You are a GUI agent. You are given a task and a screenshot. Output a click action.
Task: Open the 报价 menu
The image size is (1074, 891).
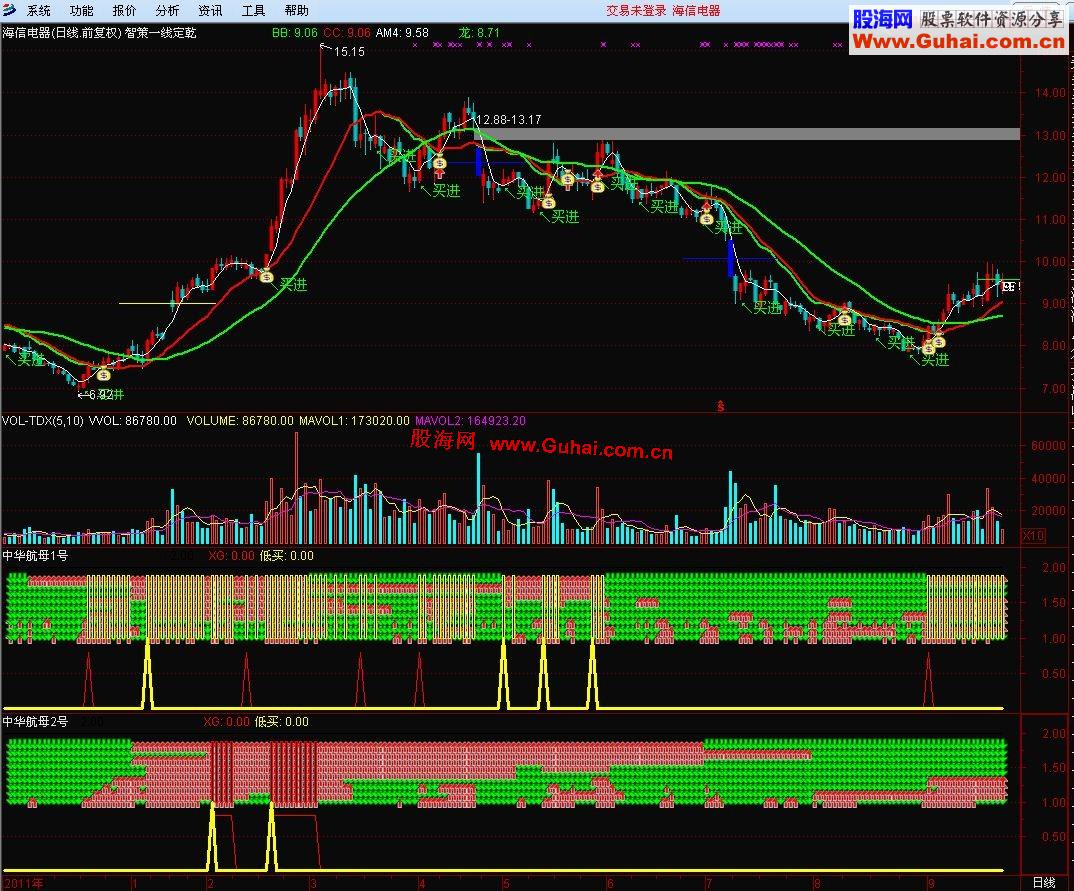125,10
